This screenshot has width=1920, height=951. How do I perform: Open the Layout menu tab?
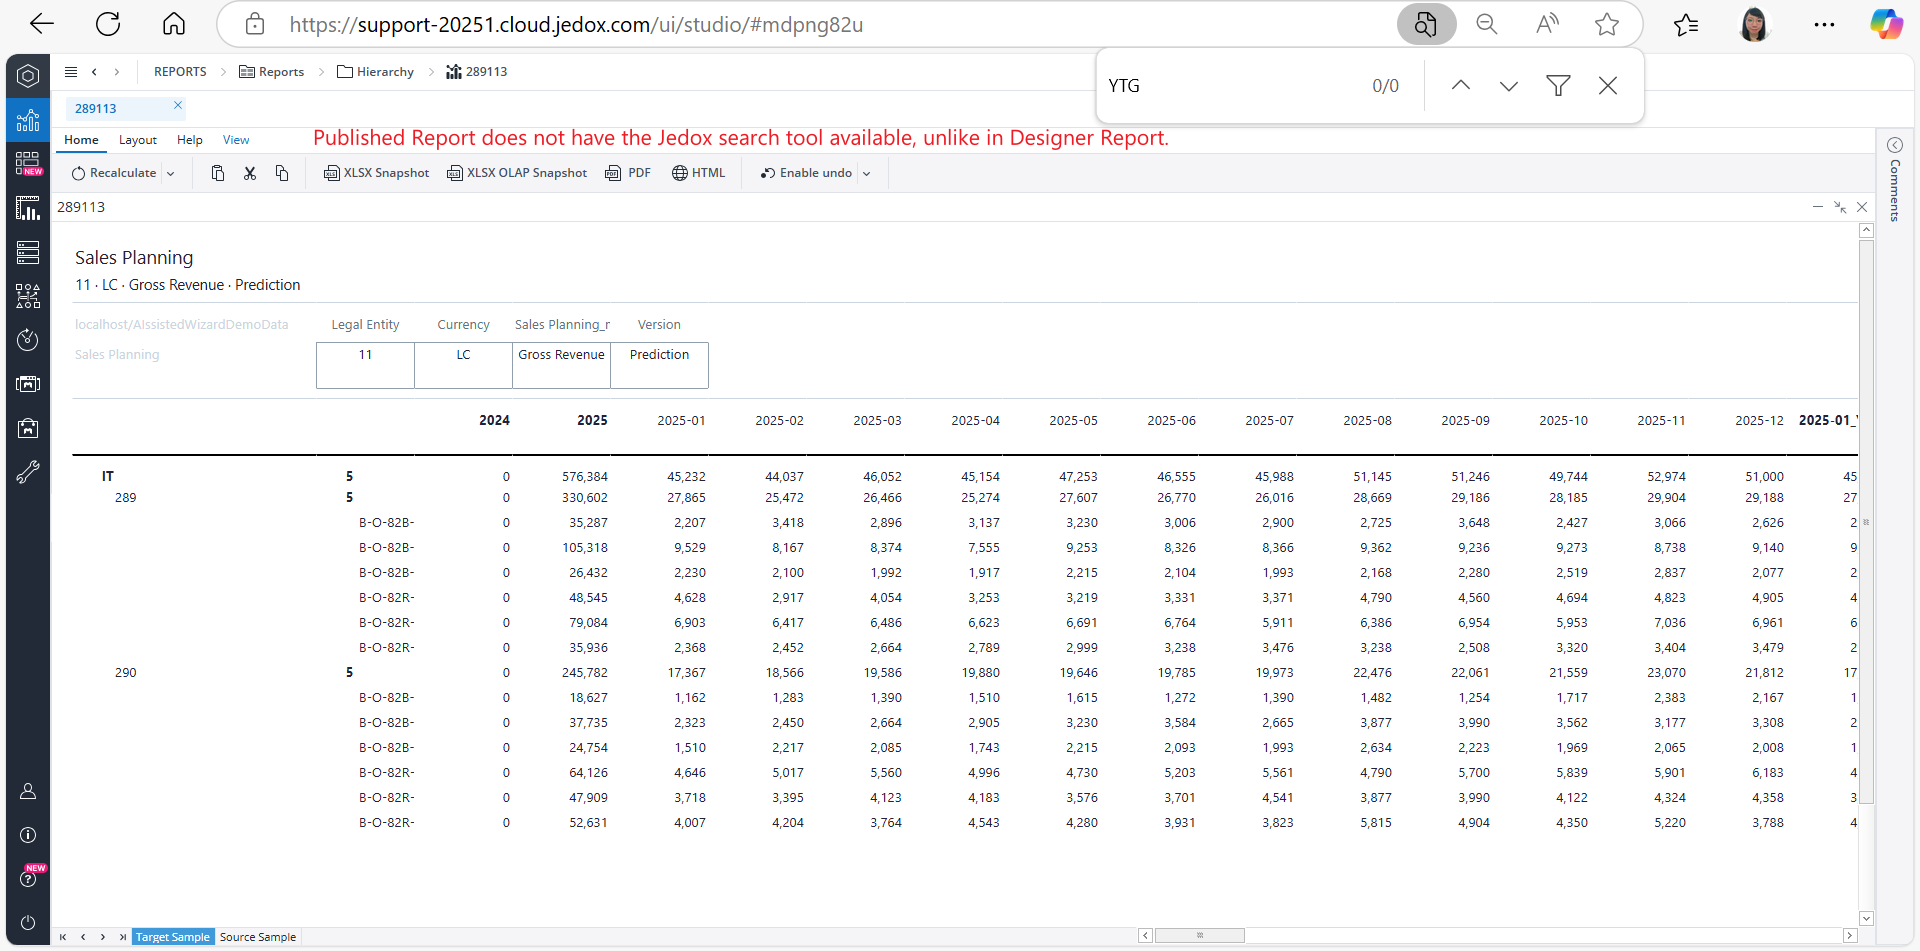point(137,140)
